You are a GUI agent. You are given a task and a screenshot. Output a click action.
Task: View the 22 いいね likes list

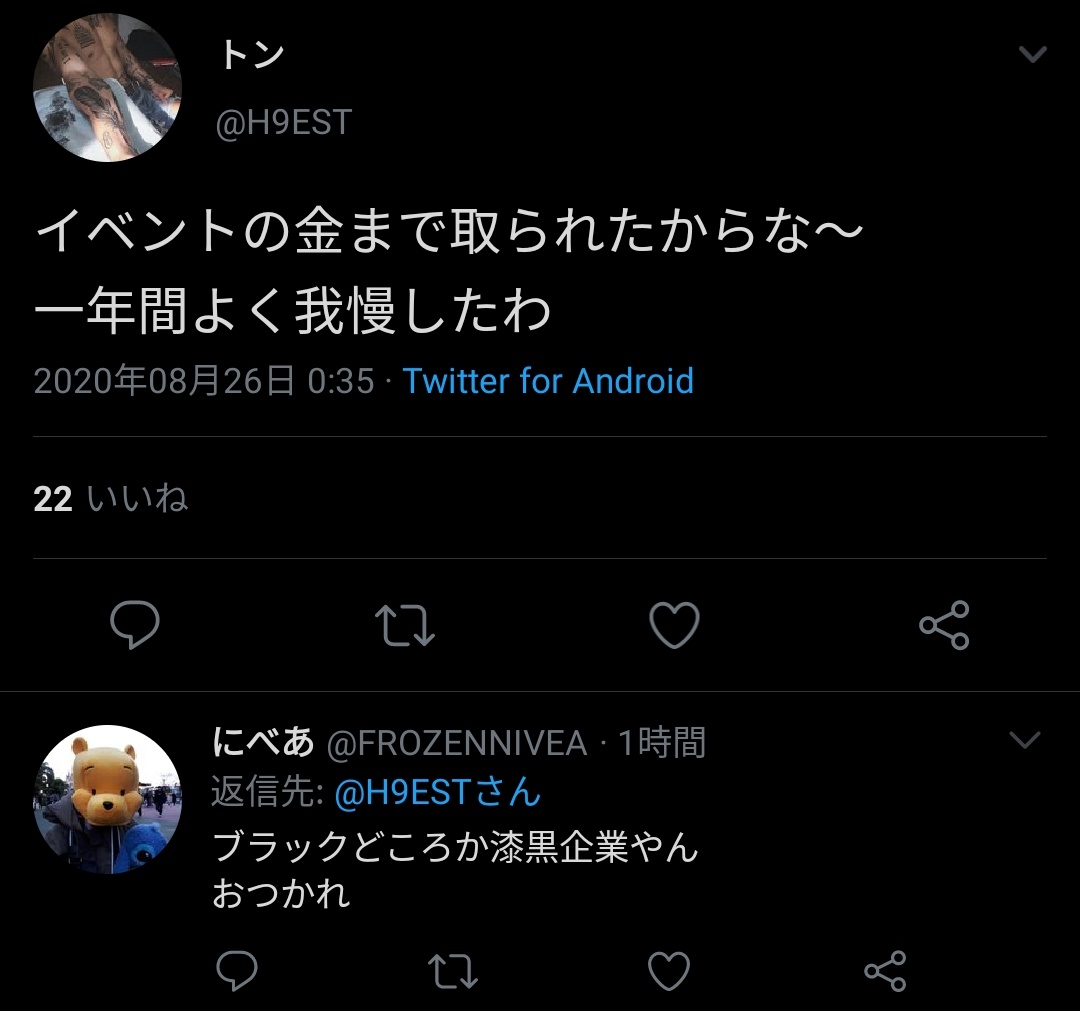(x=110, y=498)
